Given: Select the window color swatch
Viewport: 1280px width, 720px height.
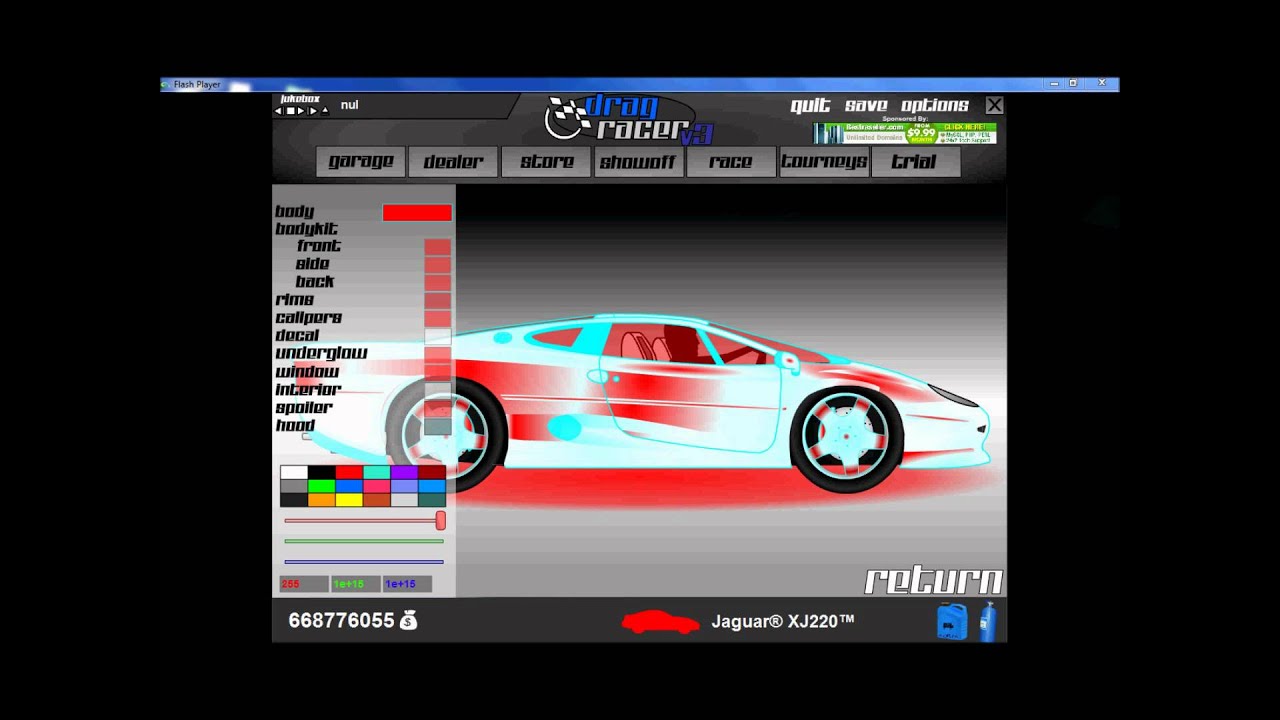Looking at the screenshot, I should (x=438, y=373).
